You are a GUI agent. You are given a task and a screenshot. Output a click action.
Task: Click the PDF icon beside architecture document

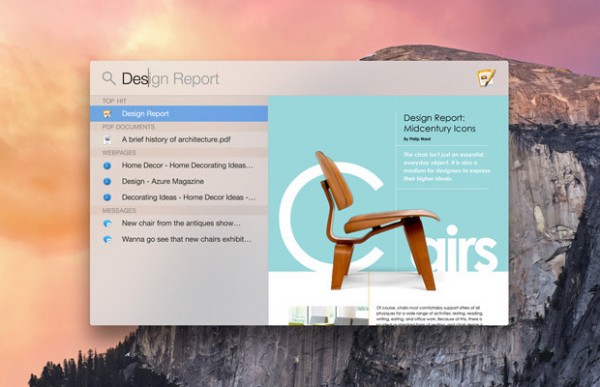coord(108,140)
